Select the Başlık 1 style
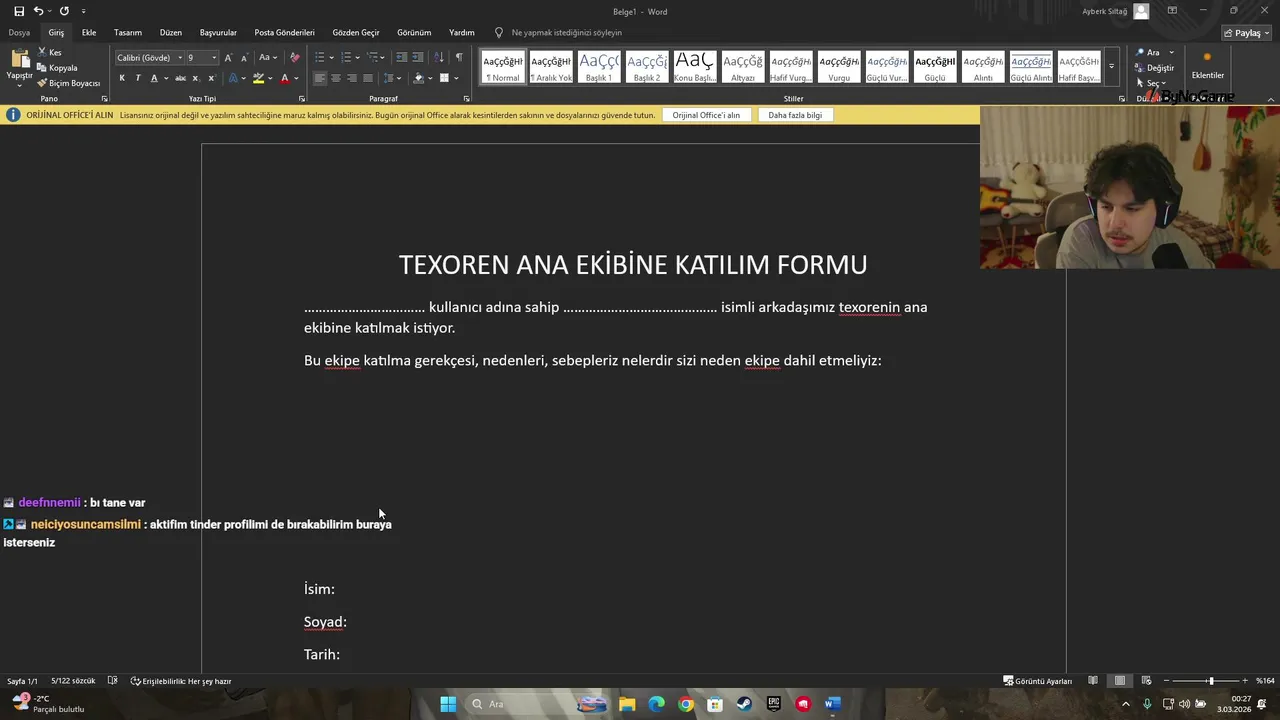The width and height of the screenshot is (1280, 720). click(599, 67)
